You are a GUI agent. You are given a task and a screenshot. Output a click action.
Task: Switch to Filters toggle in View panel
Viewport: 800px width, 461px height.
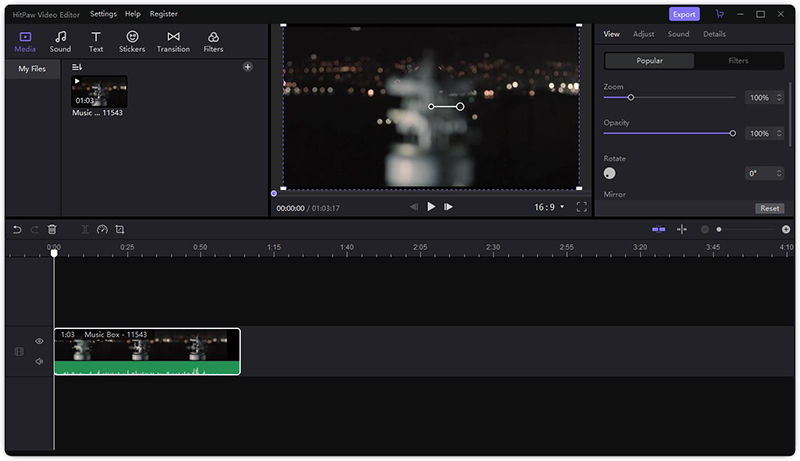(738, 61)
